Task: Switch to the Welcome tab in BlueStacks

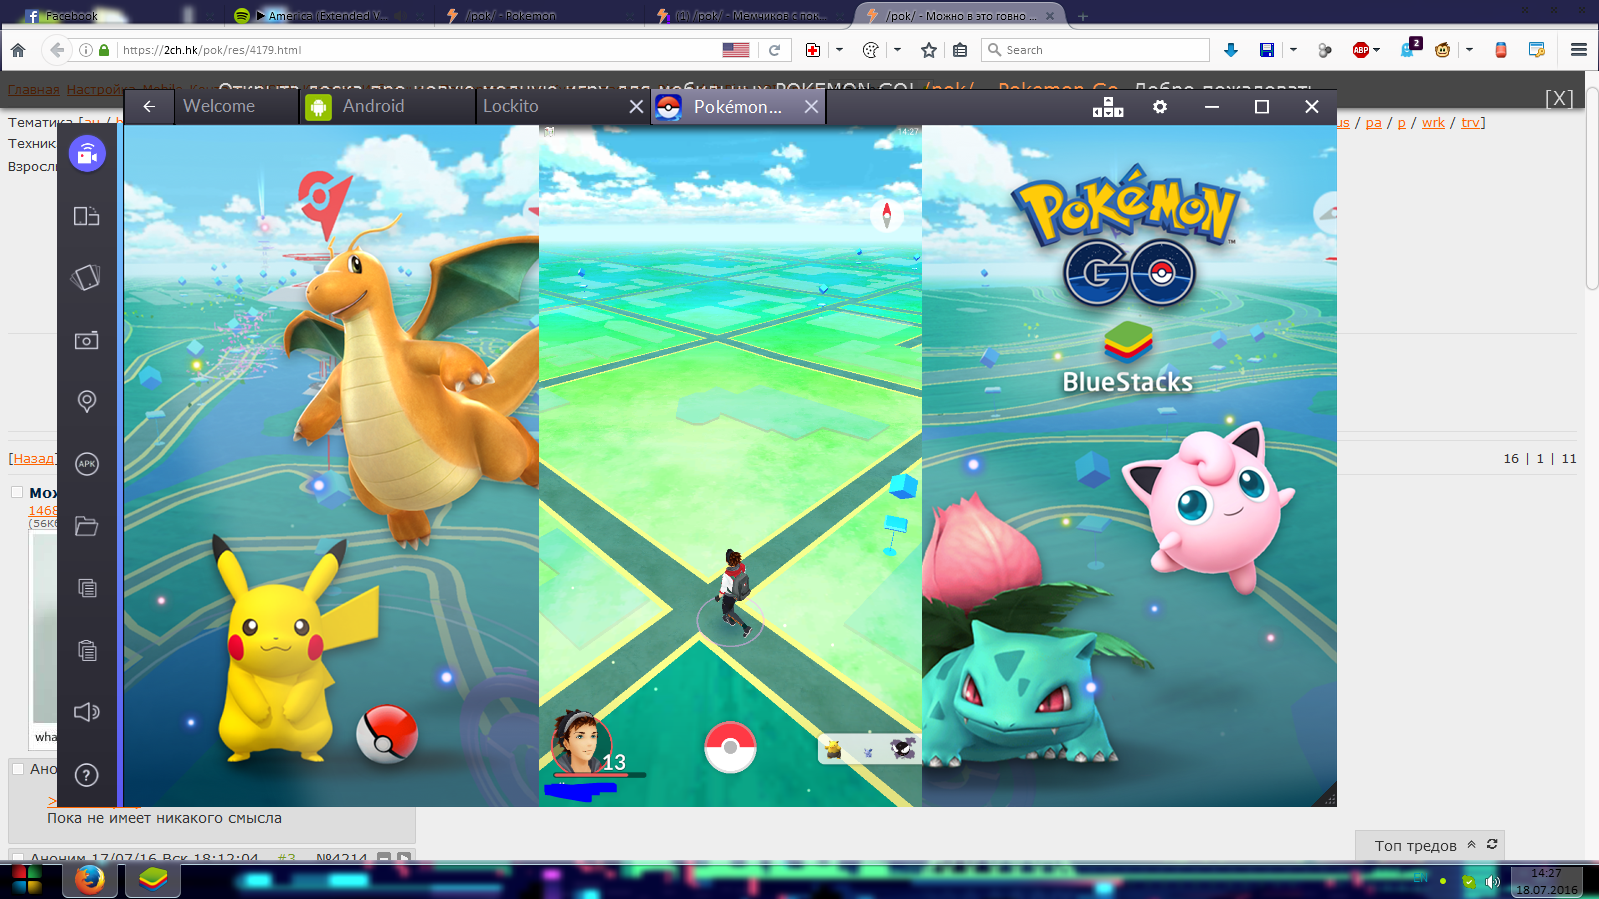Action: (236, 106)
